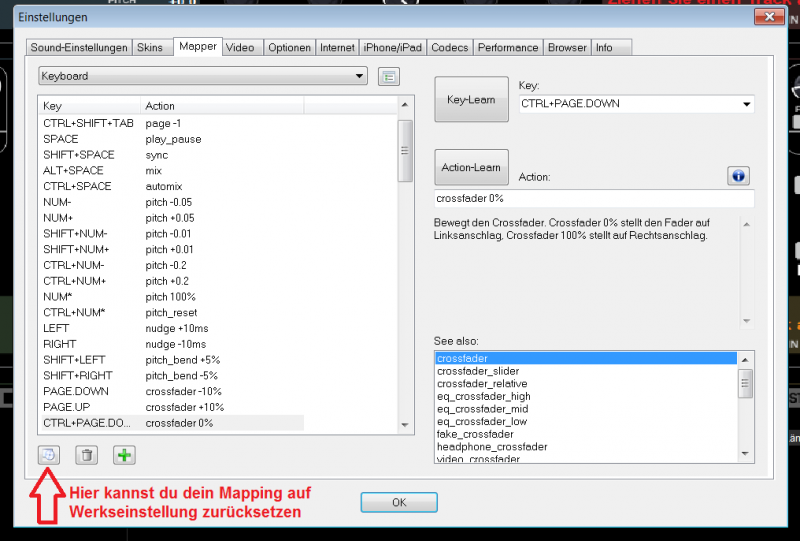Select crossfader_slider in See also list

(x=478, y=371)
